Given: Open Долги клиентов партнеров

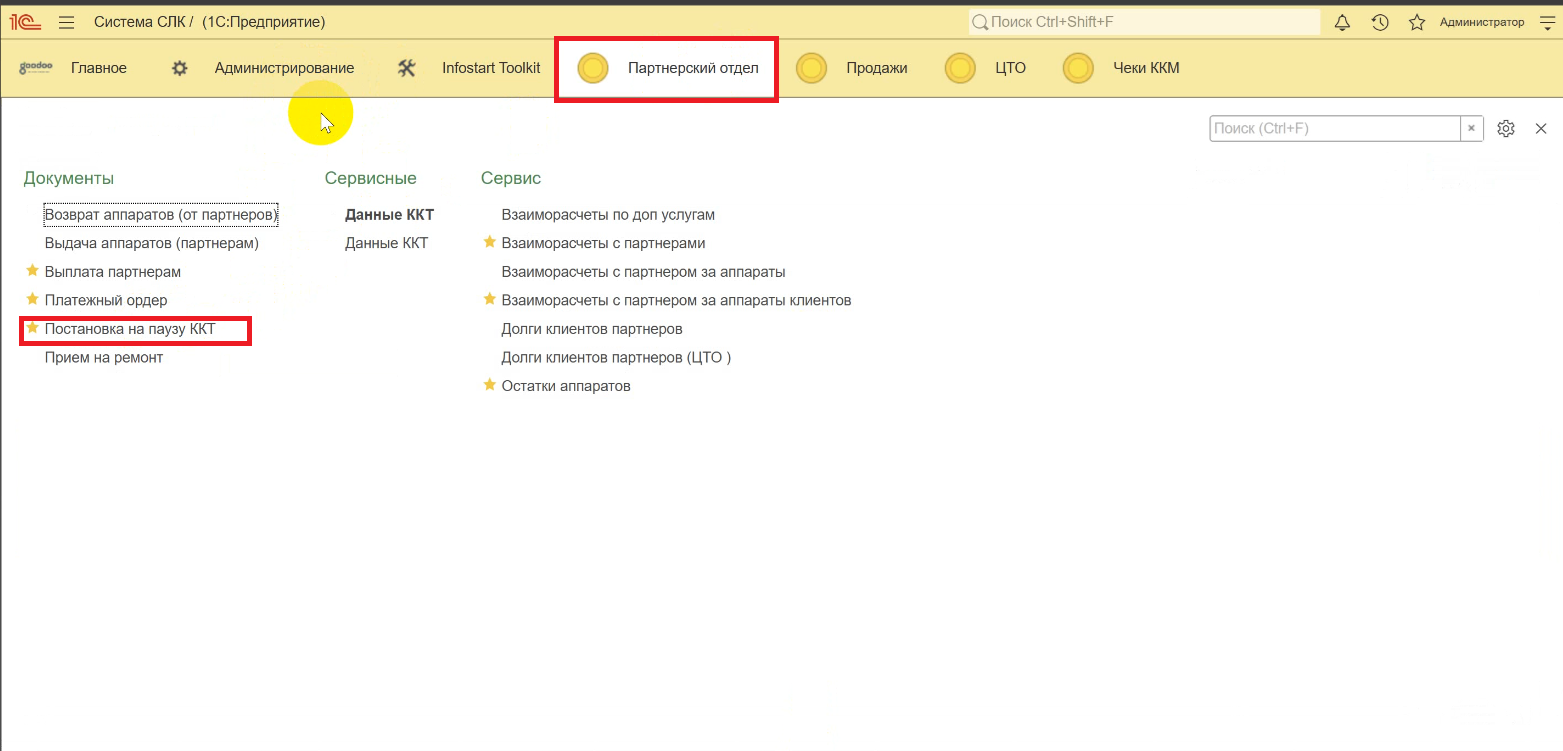Looking at the screenshot, I should [x=592, y=329].
